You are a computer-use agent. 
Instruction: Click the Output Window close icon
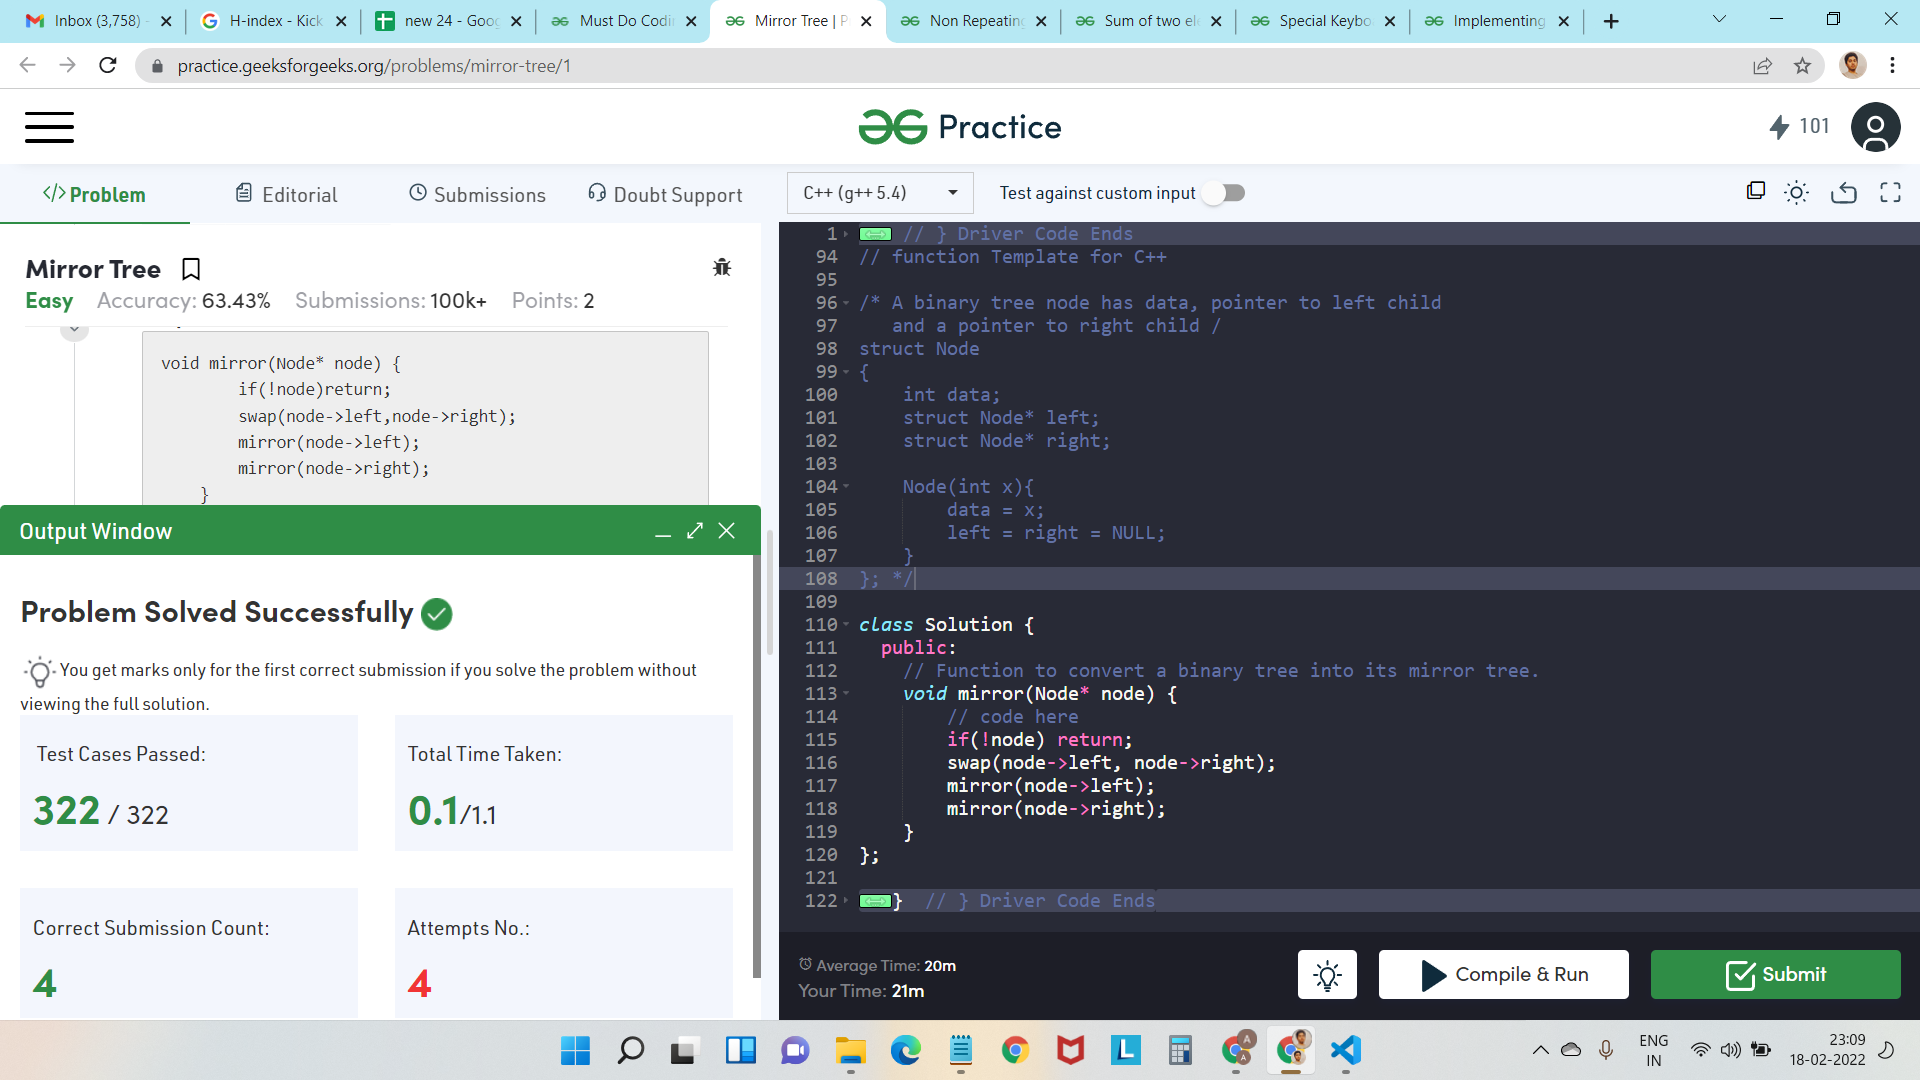tap(728, 531)
